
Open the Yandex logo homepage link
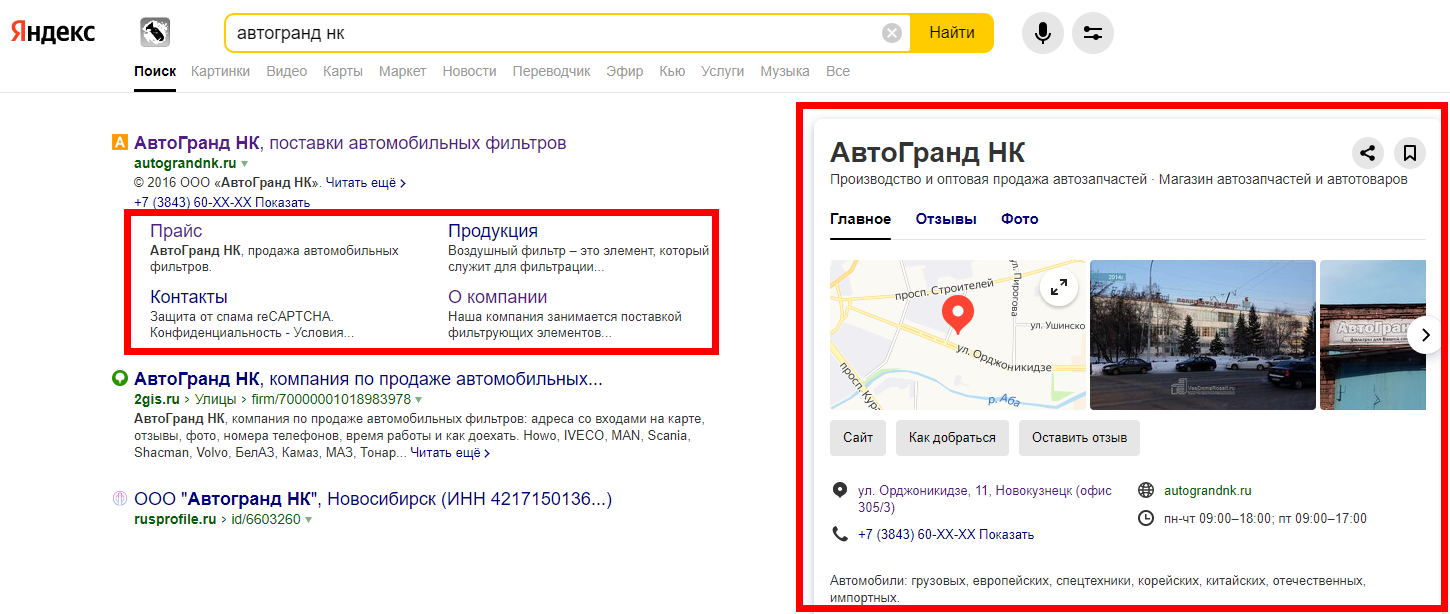pos(53,33)
